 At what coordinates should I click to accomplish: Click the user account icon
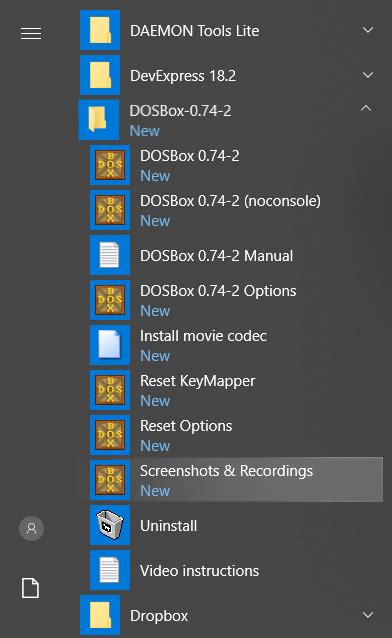(31, 528)
